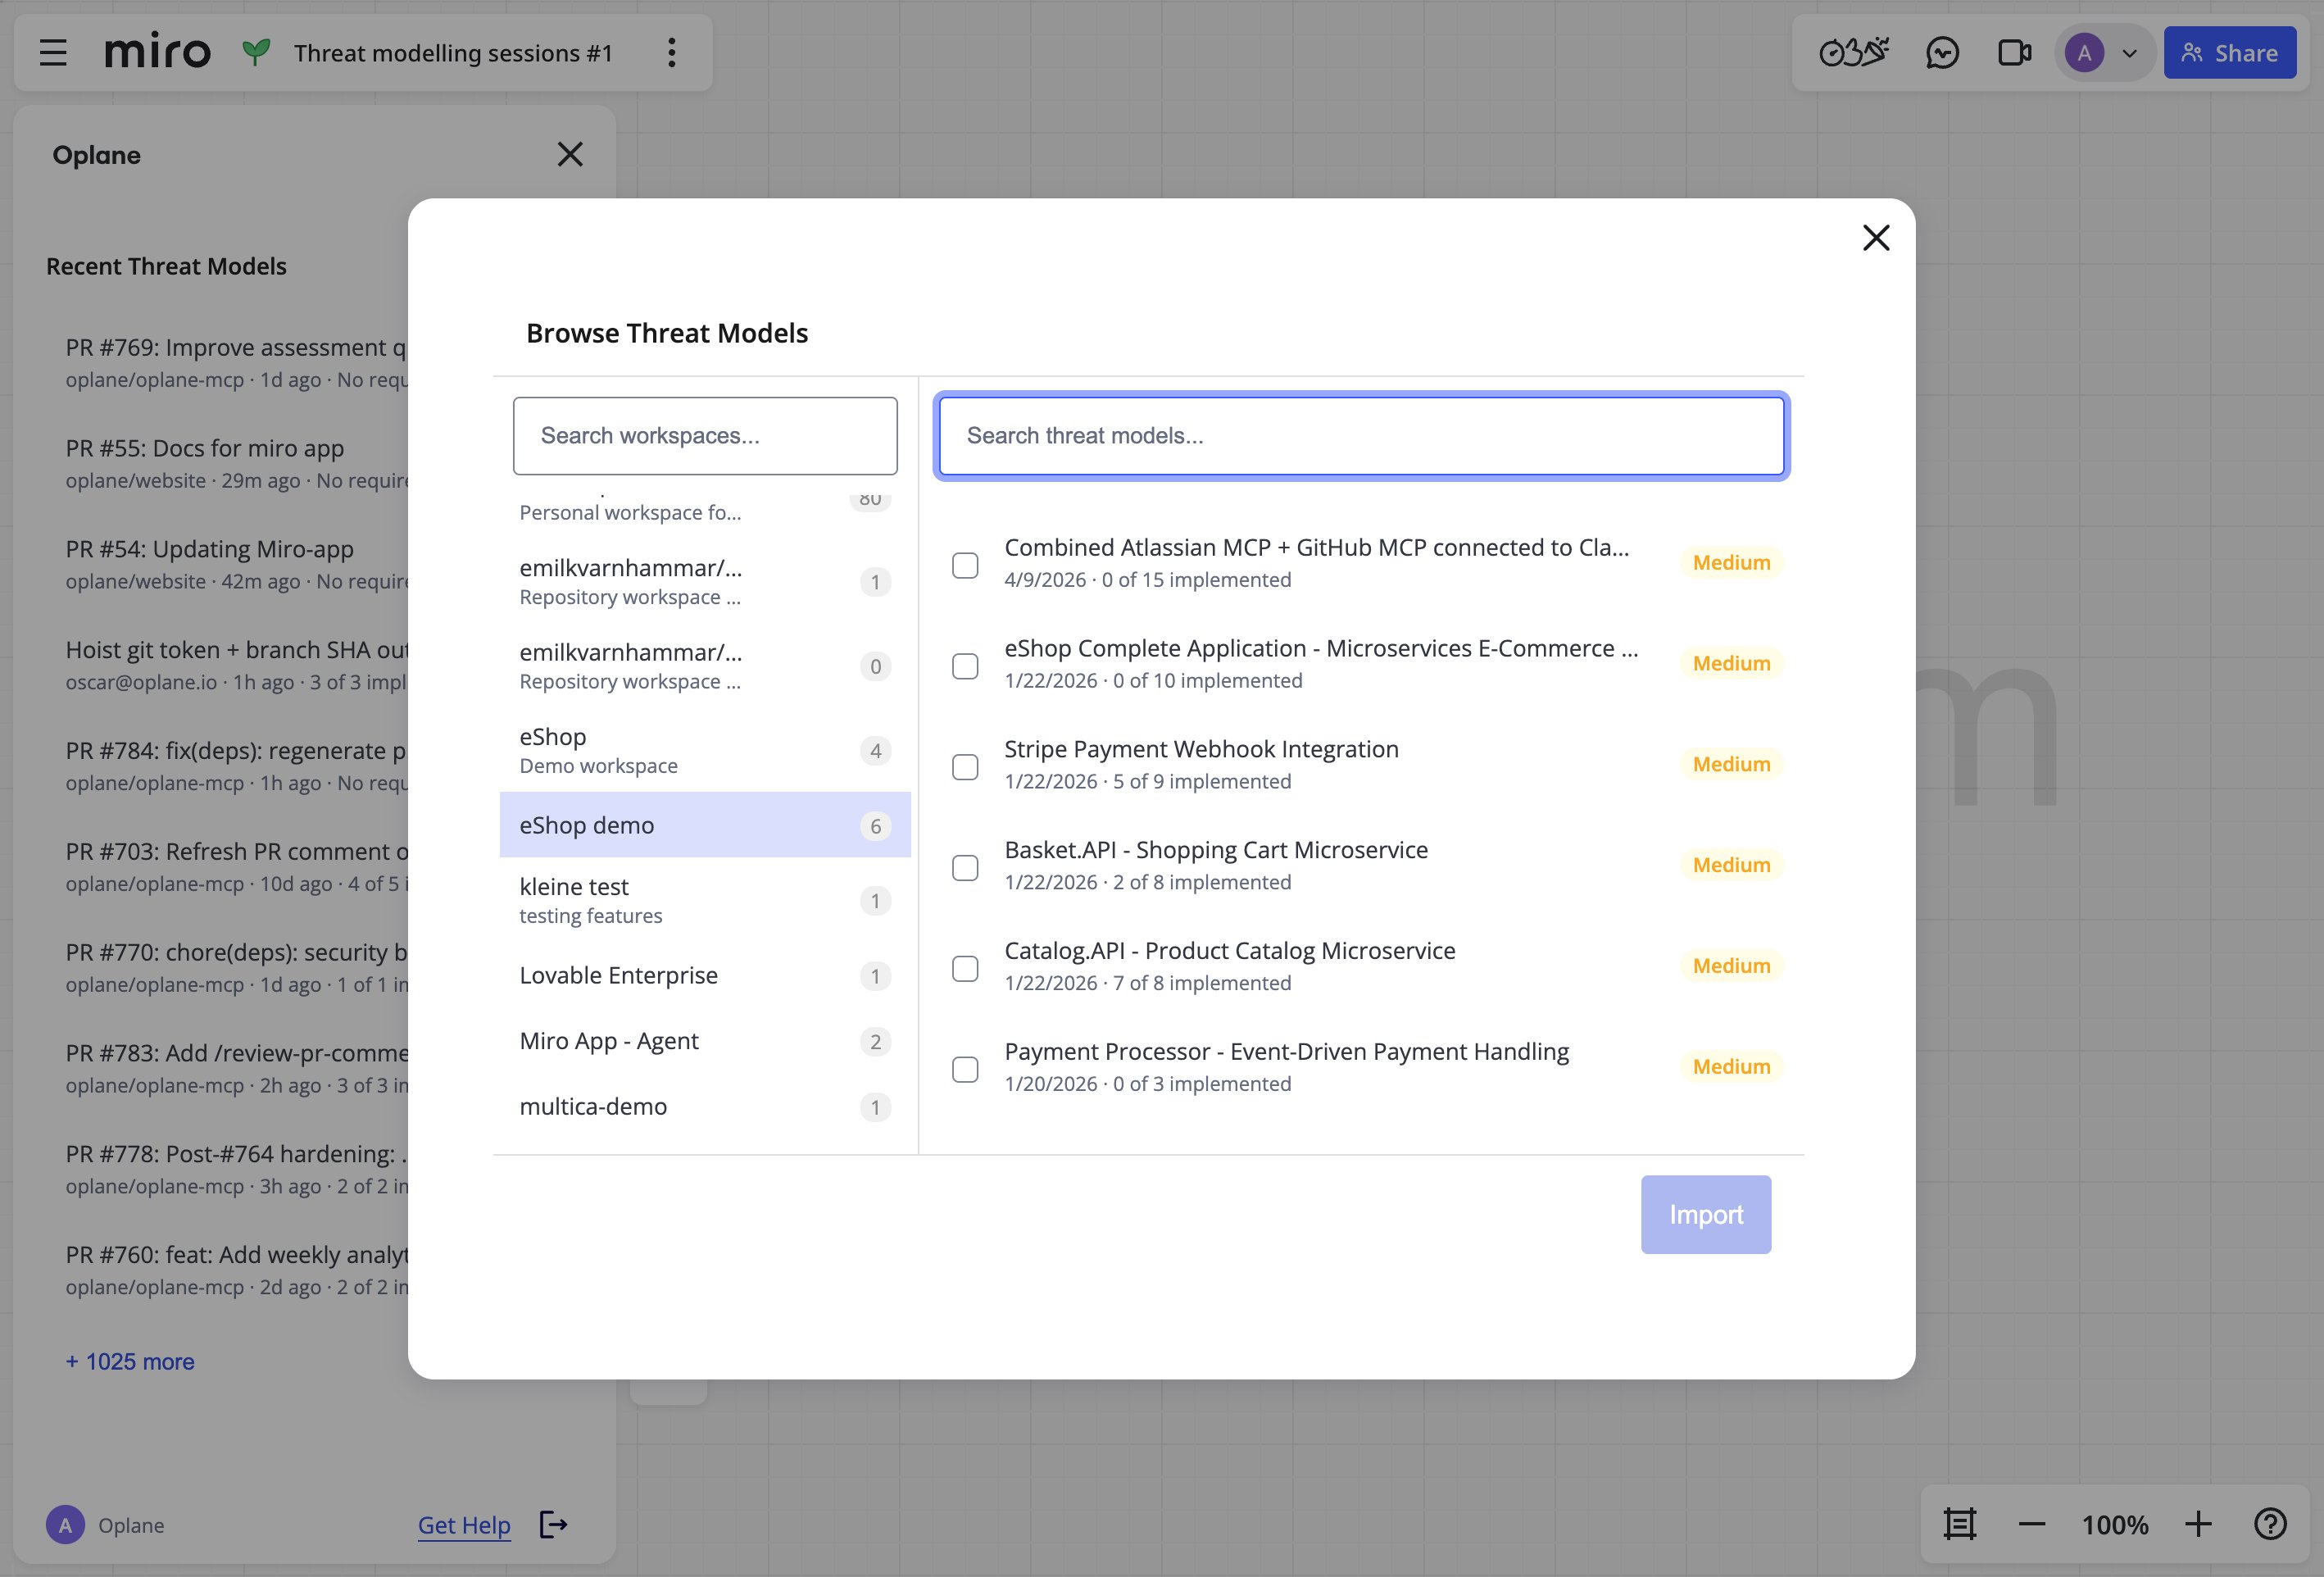Screen dimensions: 2324x1577
Task: Open PR #703: Refresh PR comment item
Action: pyautogui.click(x=236, y=867)
